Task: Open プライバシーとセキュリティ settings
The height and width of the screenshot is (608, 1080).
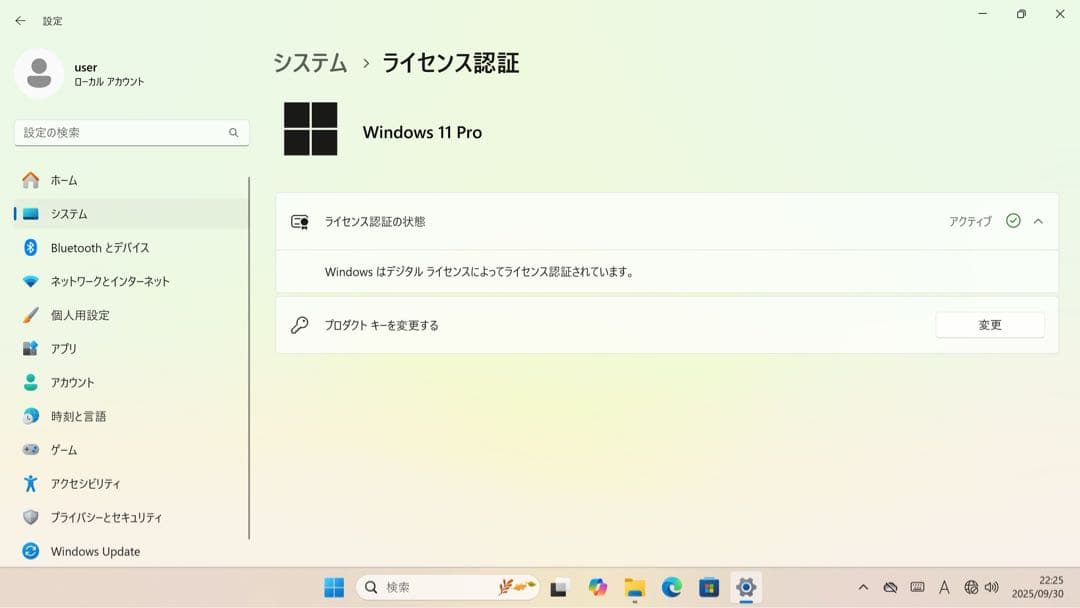Action: [x=104, y=517]
